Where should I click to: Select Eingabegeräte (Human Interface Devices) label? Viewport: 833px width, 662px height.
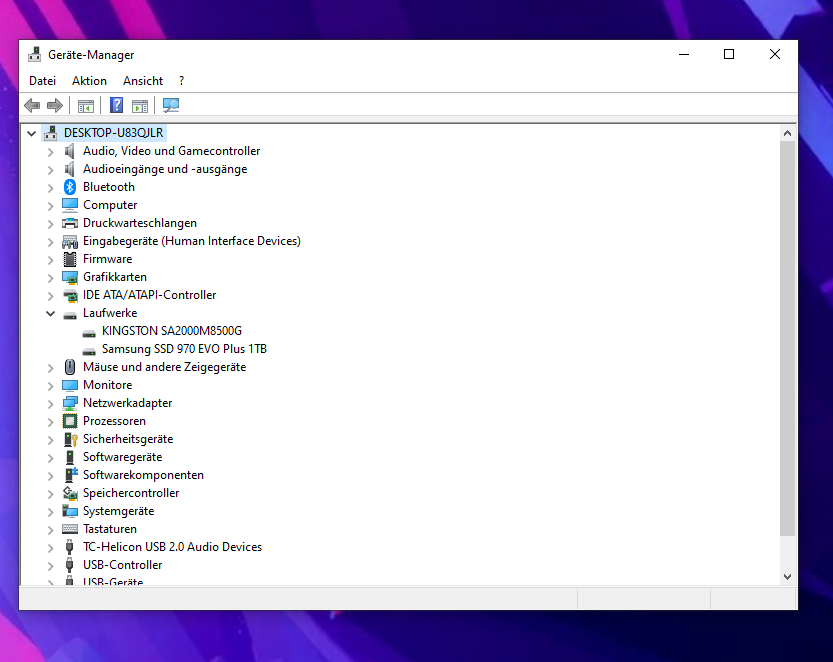(192, 241)
